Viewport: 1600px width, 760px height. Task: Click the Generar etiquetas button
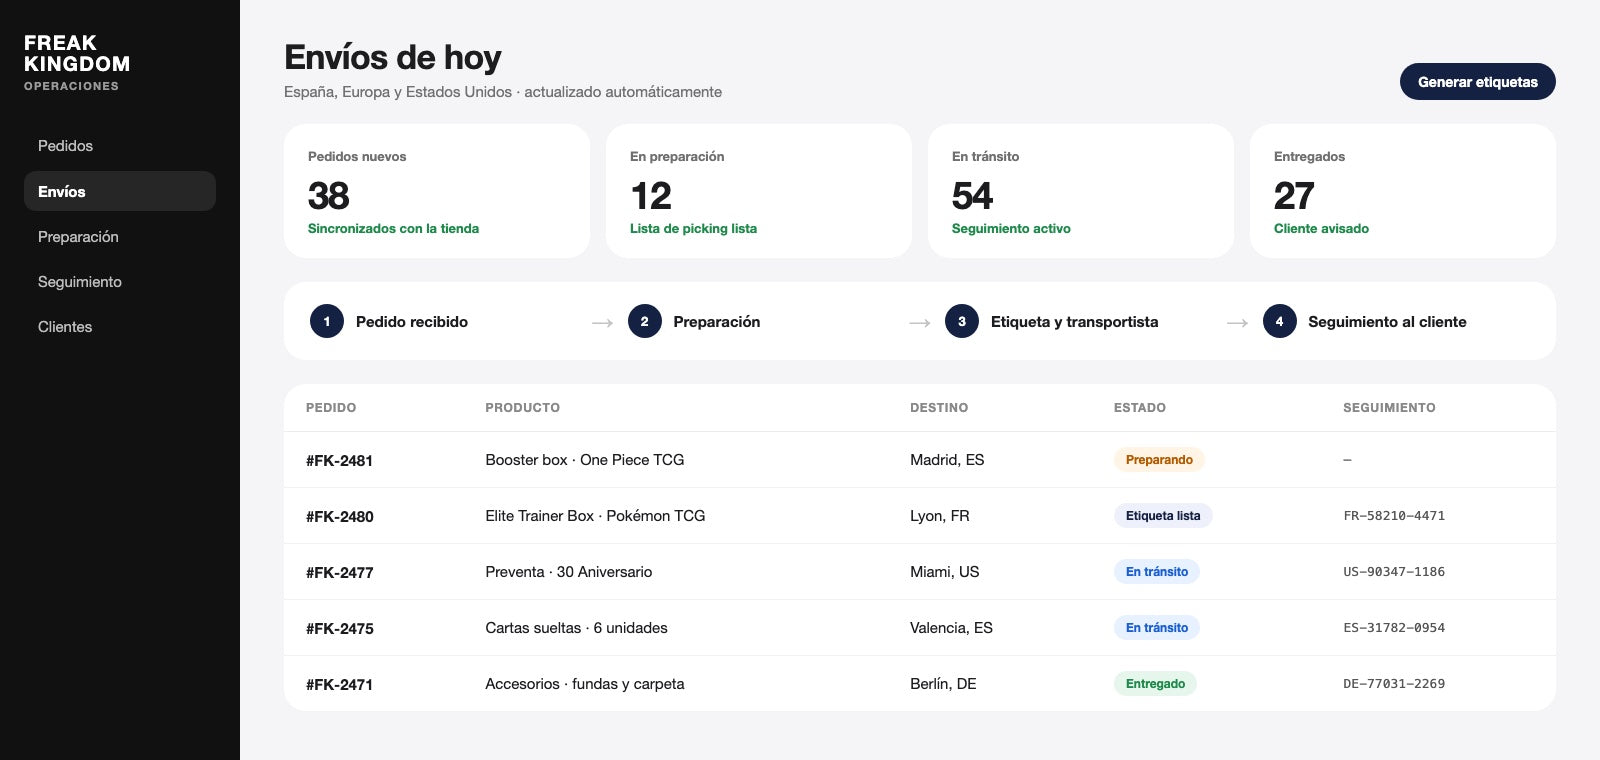(x=1477, y=82)
